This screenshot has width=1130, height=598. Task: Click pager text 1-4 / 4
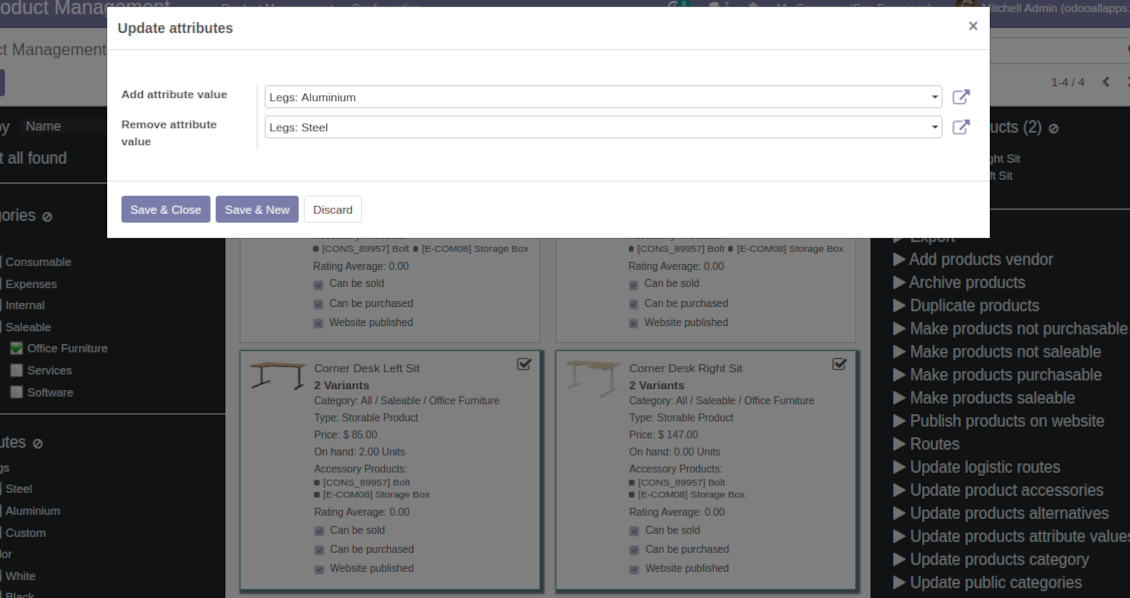tap(1067, 82)
